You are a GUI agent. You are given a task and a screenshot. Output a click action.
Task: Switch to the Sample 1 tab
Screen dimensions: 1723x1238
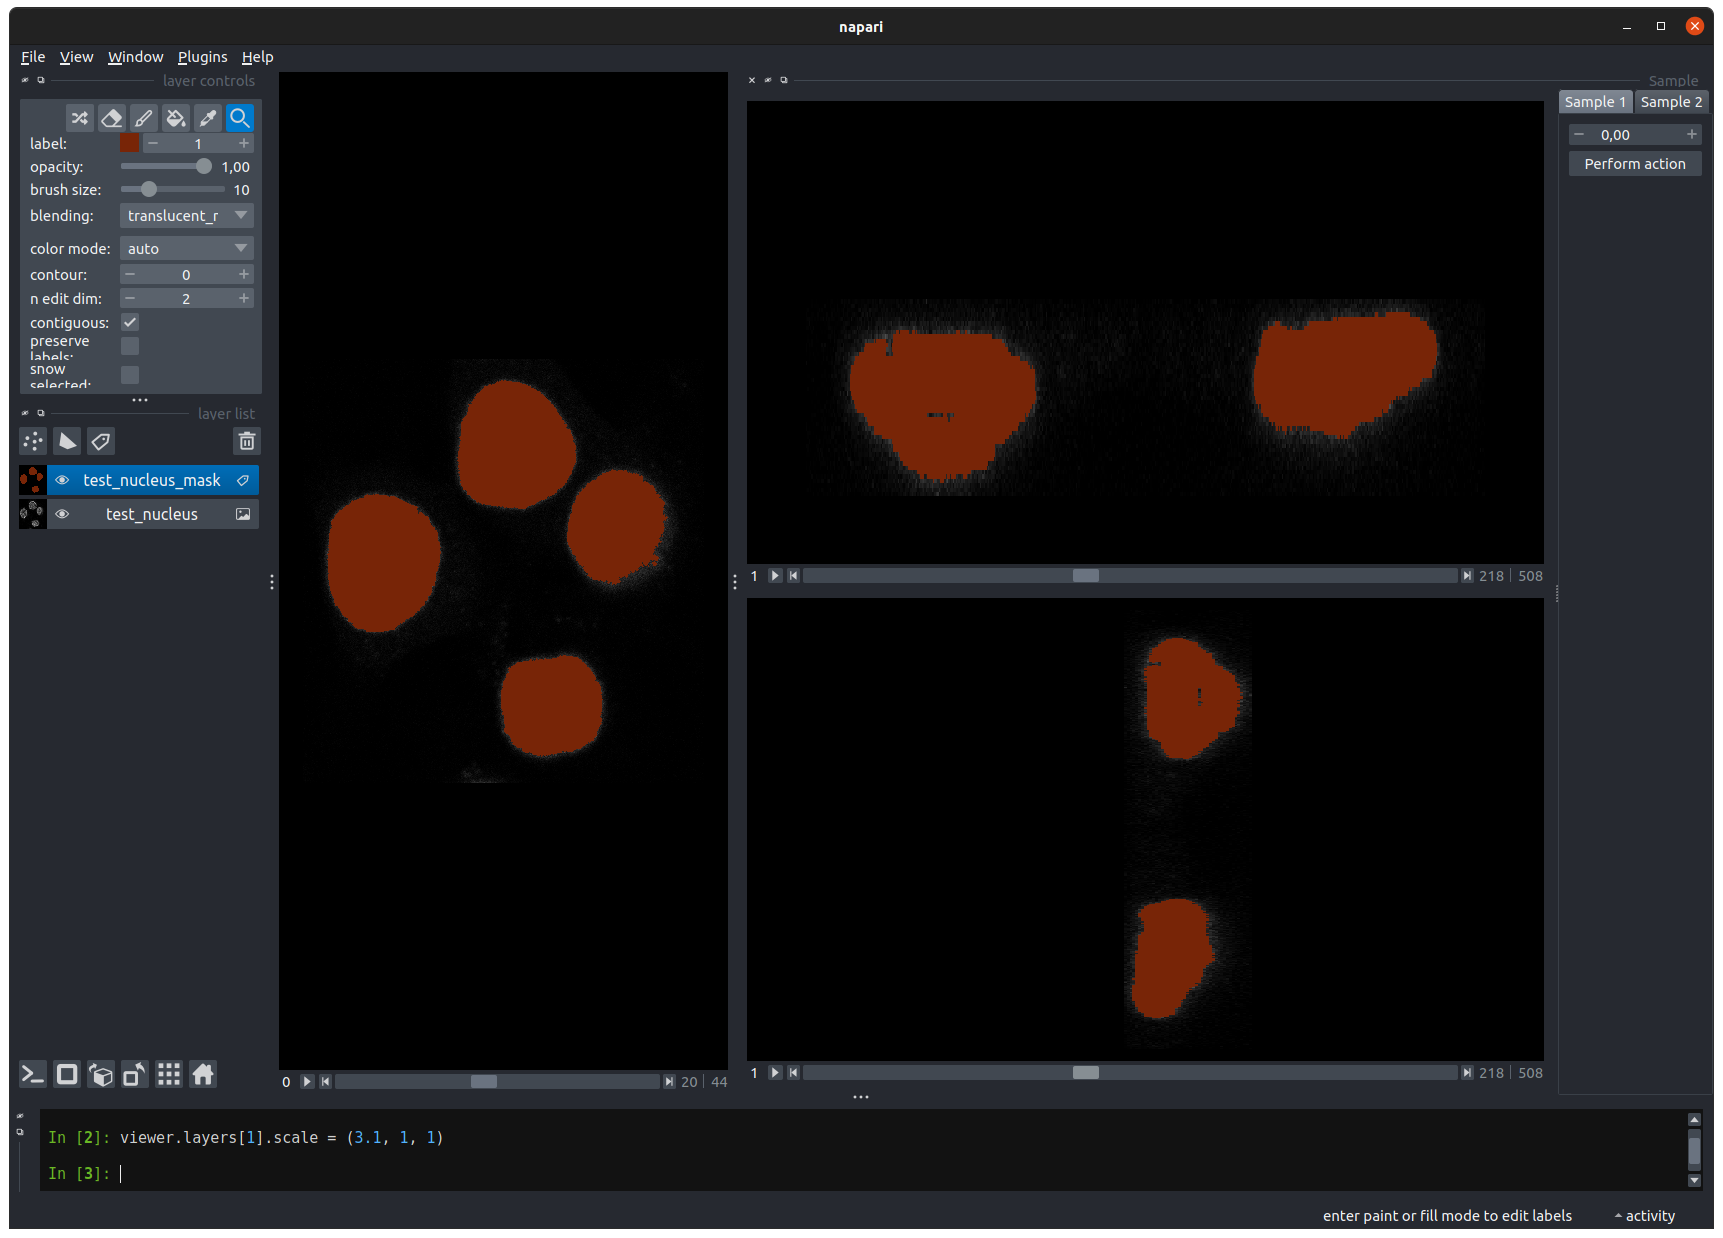pyautogui.click(x=1595, y=102)
